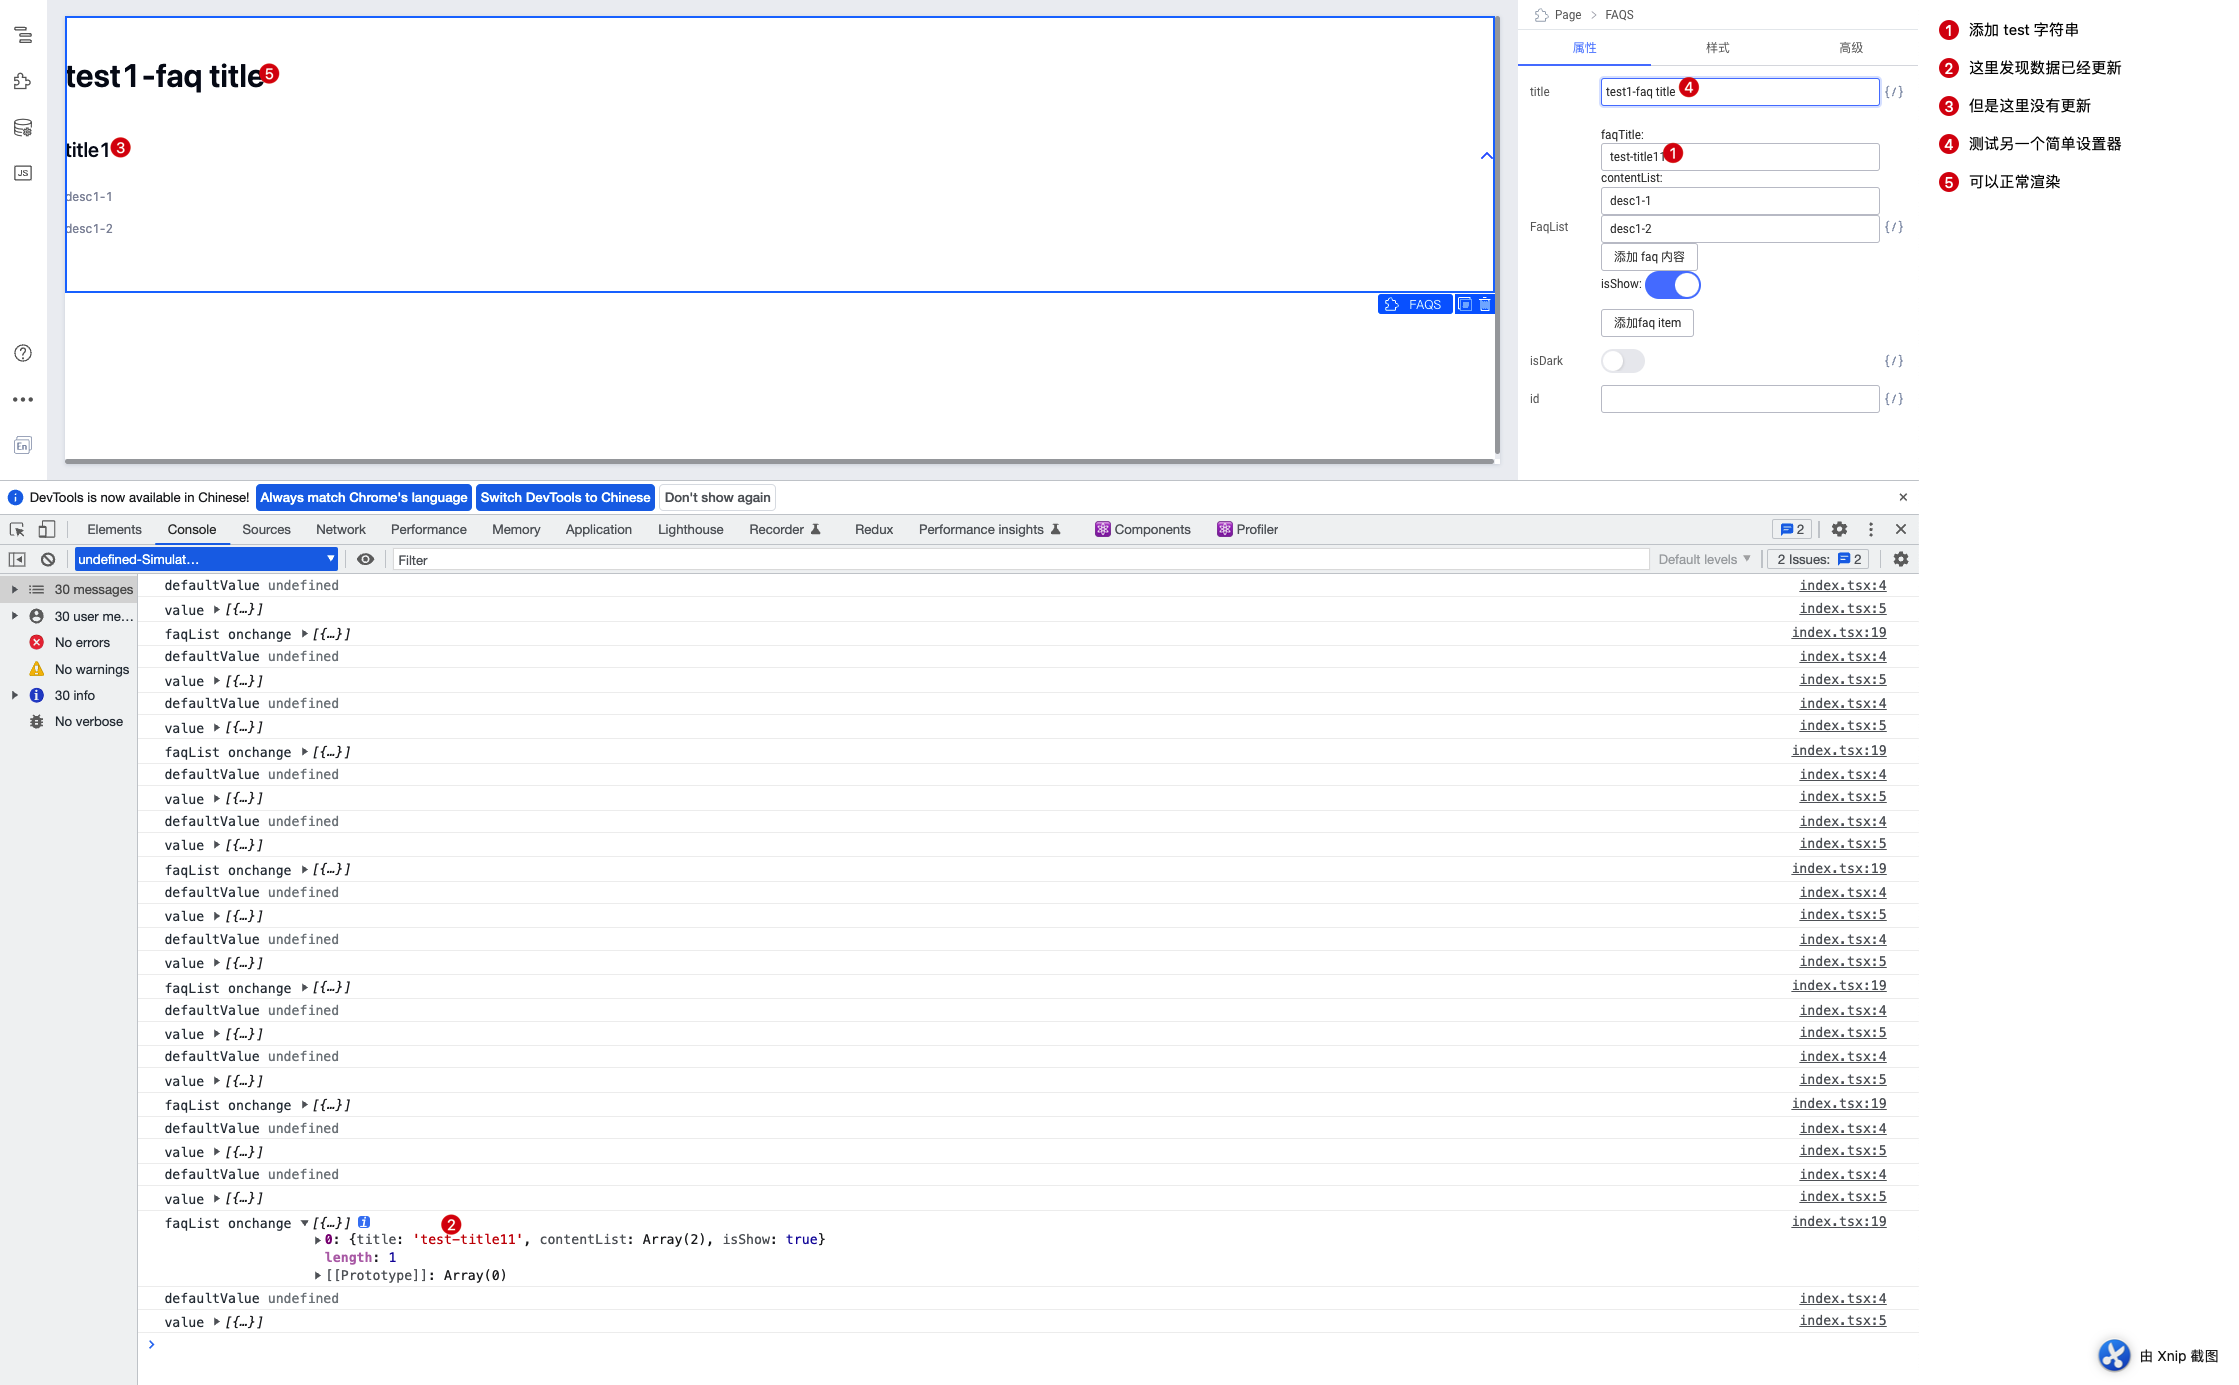Open the JavaScript context dropdown undefined-Simulat
Viewport: 2239px width, 1385px height.
[x=206, y=560]
